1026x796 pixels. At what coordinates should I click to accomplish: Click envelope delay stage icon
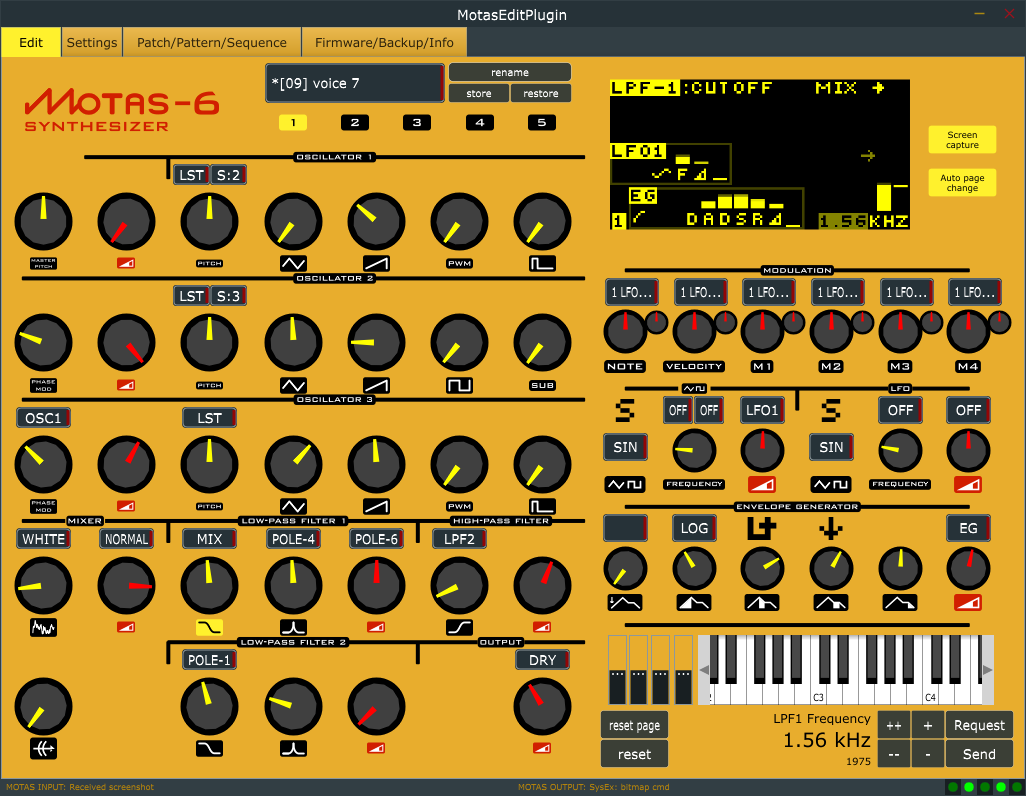point(625,603)
